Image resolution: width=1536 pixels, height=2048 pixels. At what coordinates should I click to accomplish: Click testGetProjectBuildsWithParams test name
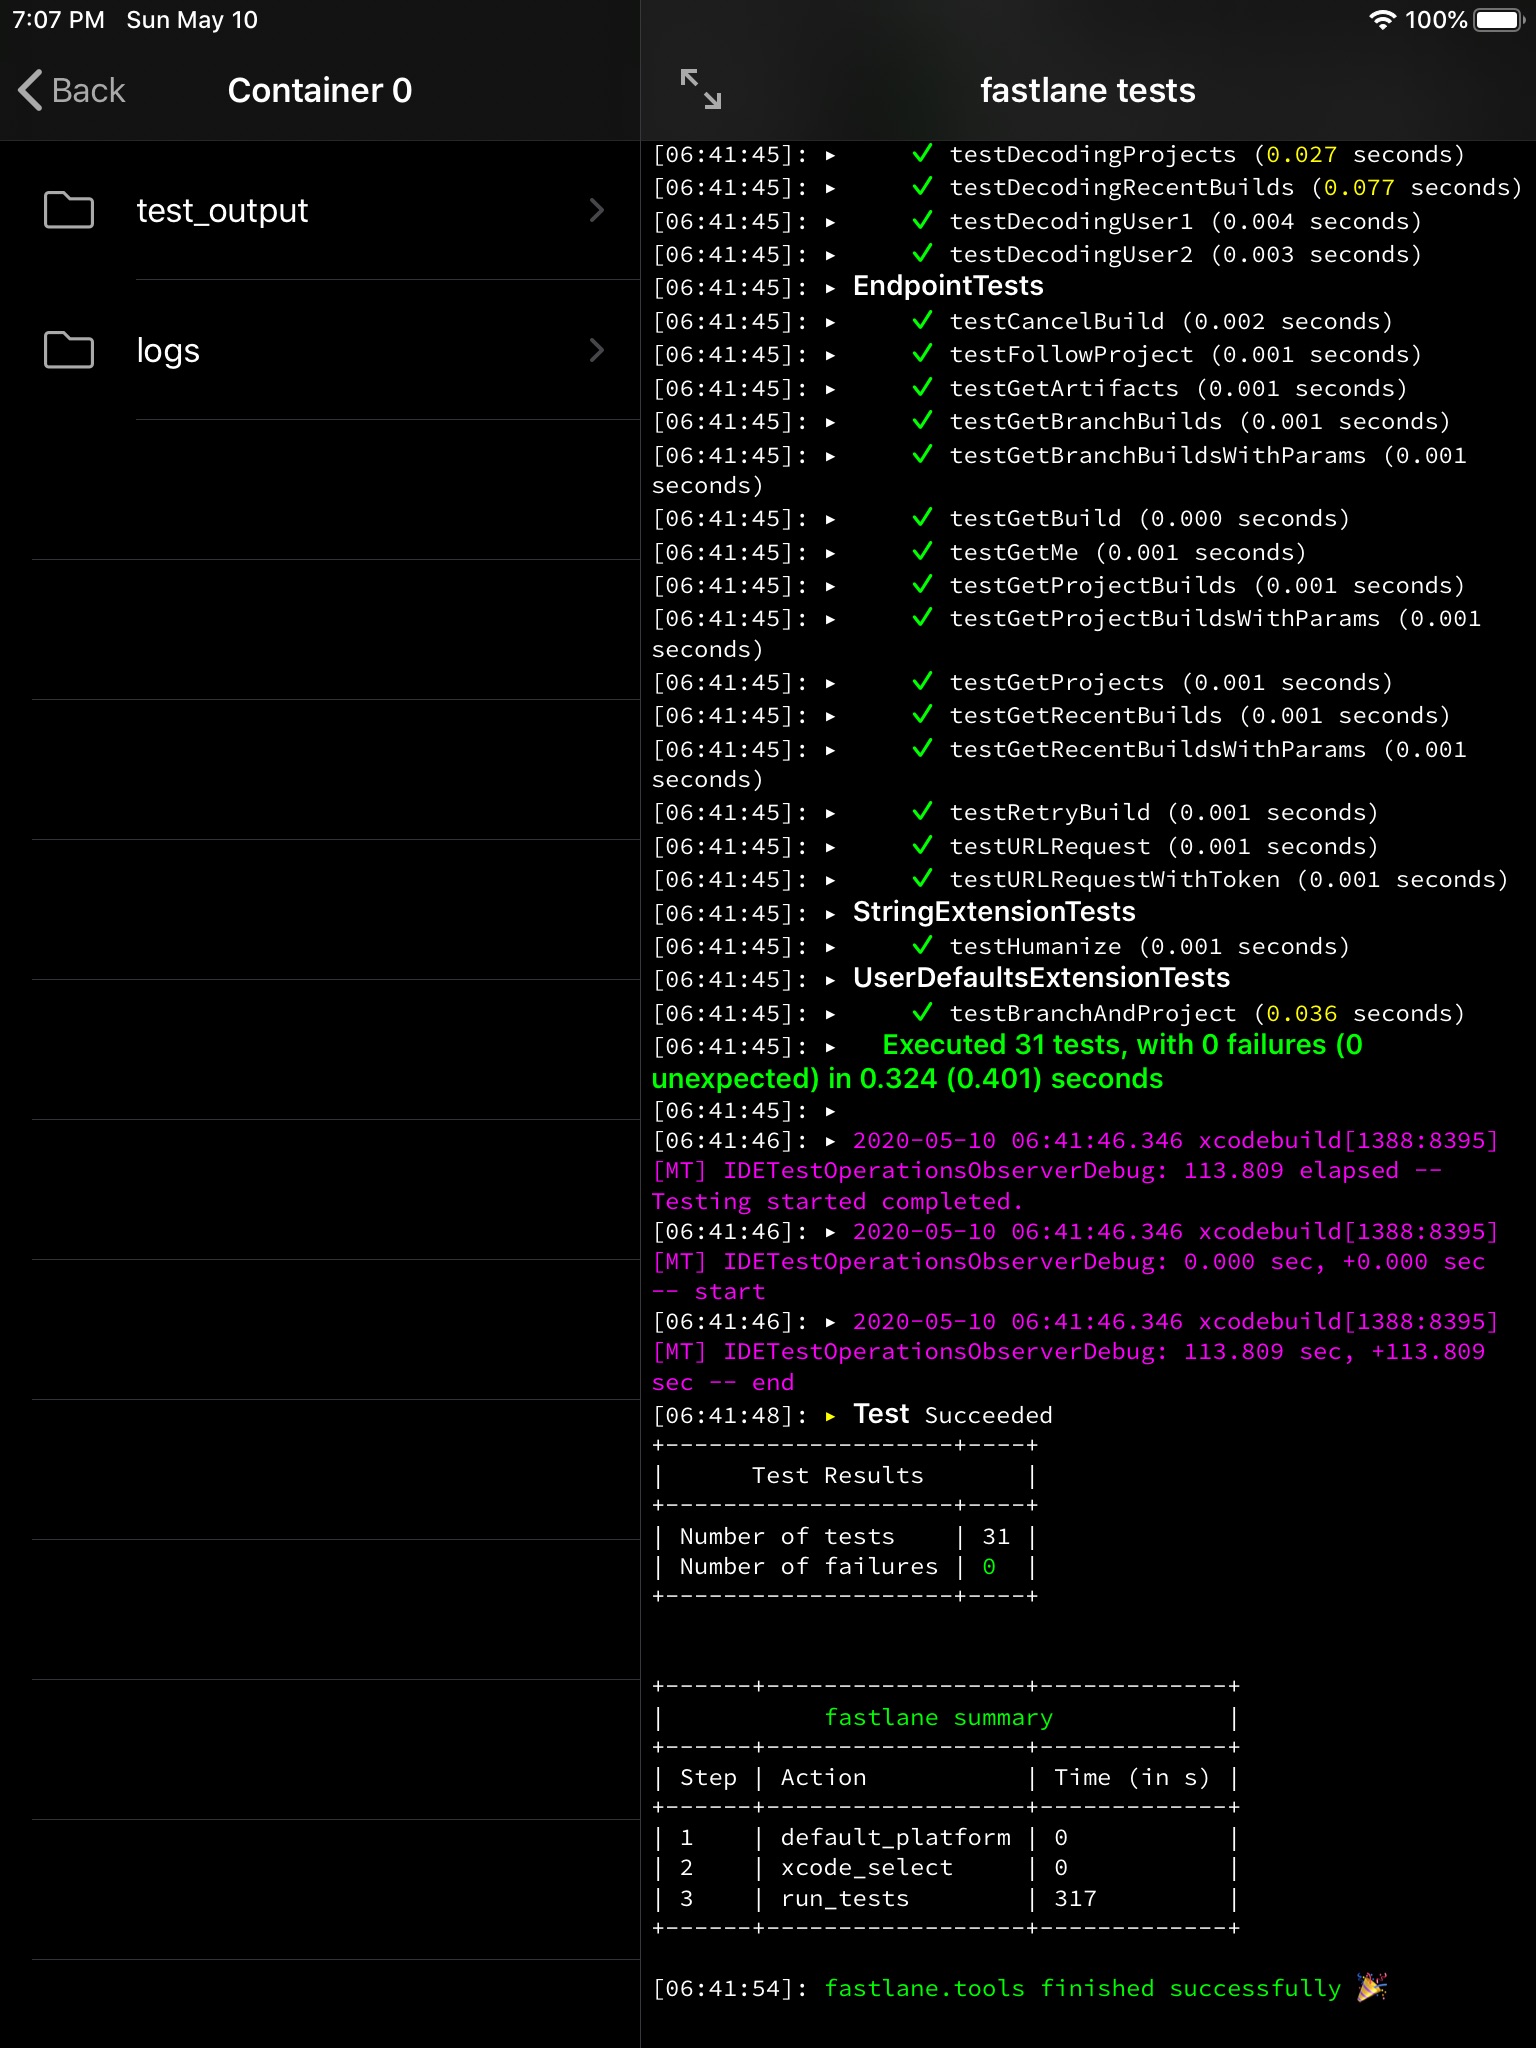coord(1164,619)
